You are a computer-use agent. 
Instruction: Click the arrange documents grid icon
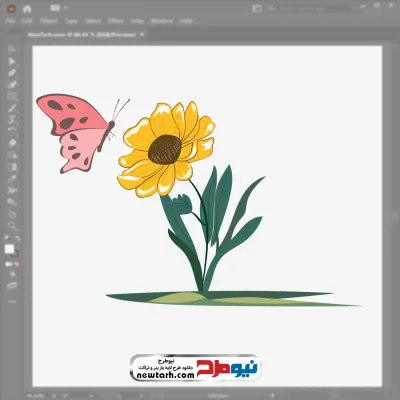click(54, 8)
